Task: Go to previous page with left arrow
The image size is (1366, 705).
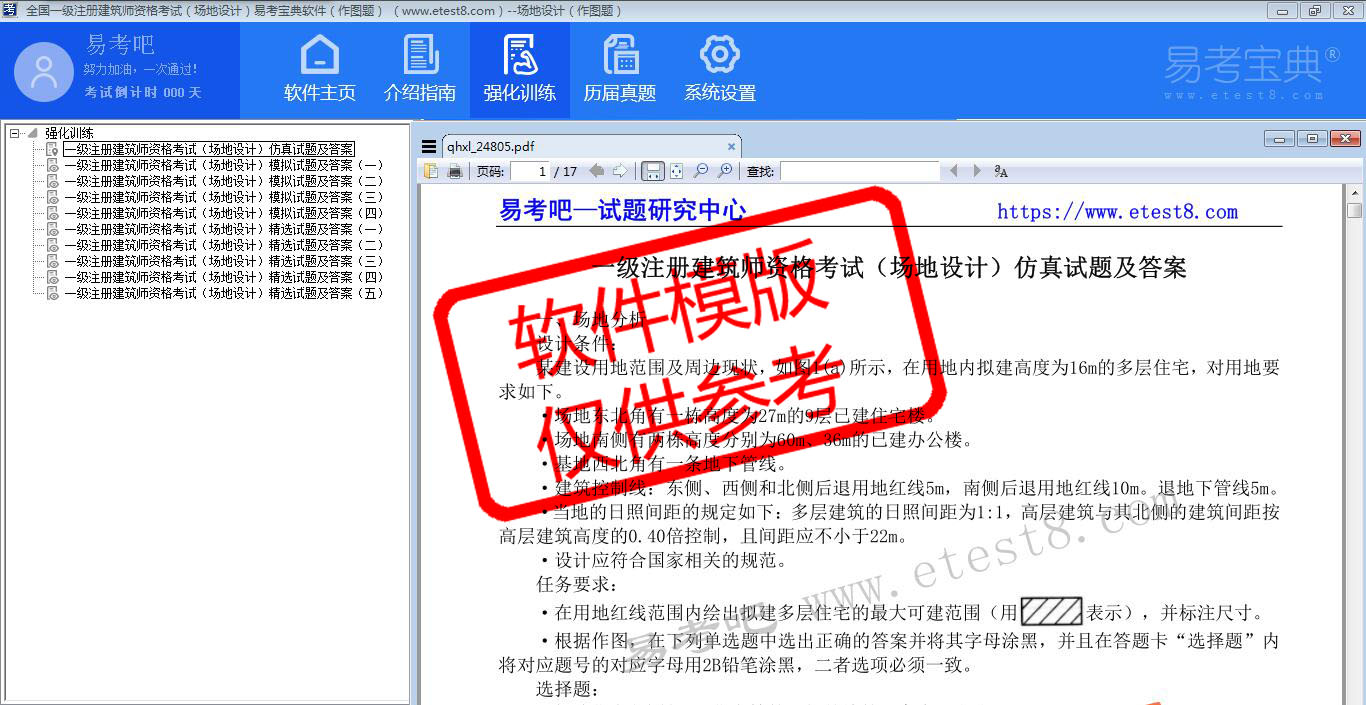Action: click(597, 171)
